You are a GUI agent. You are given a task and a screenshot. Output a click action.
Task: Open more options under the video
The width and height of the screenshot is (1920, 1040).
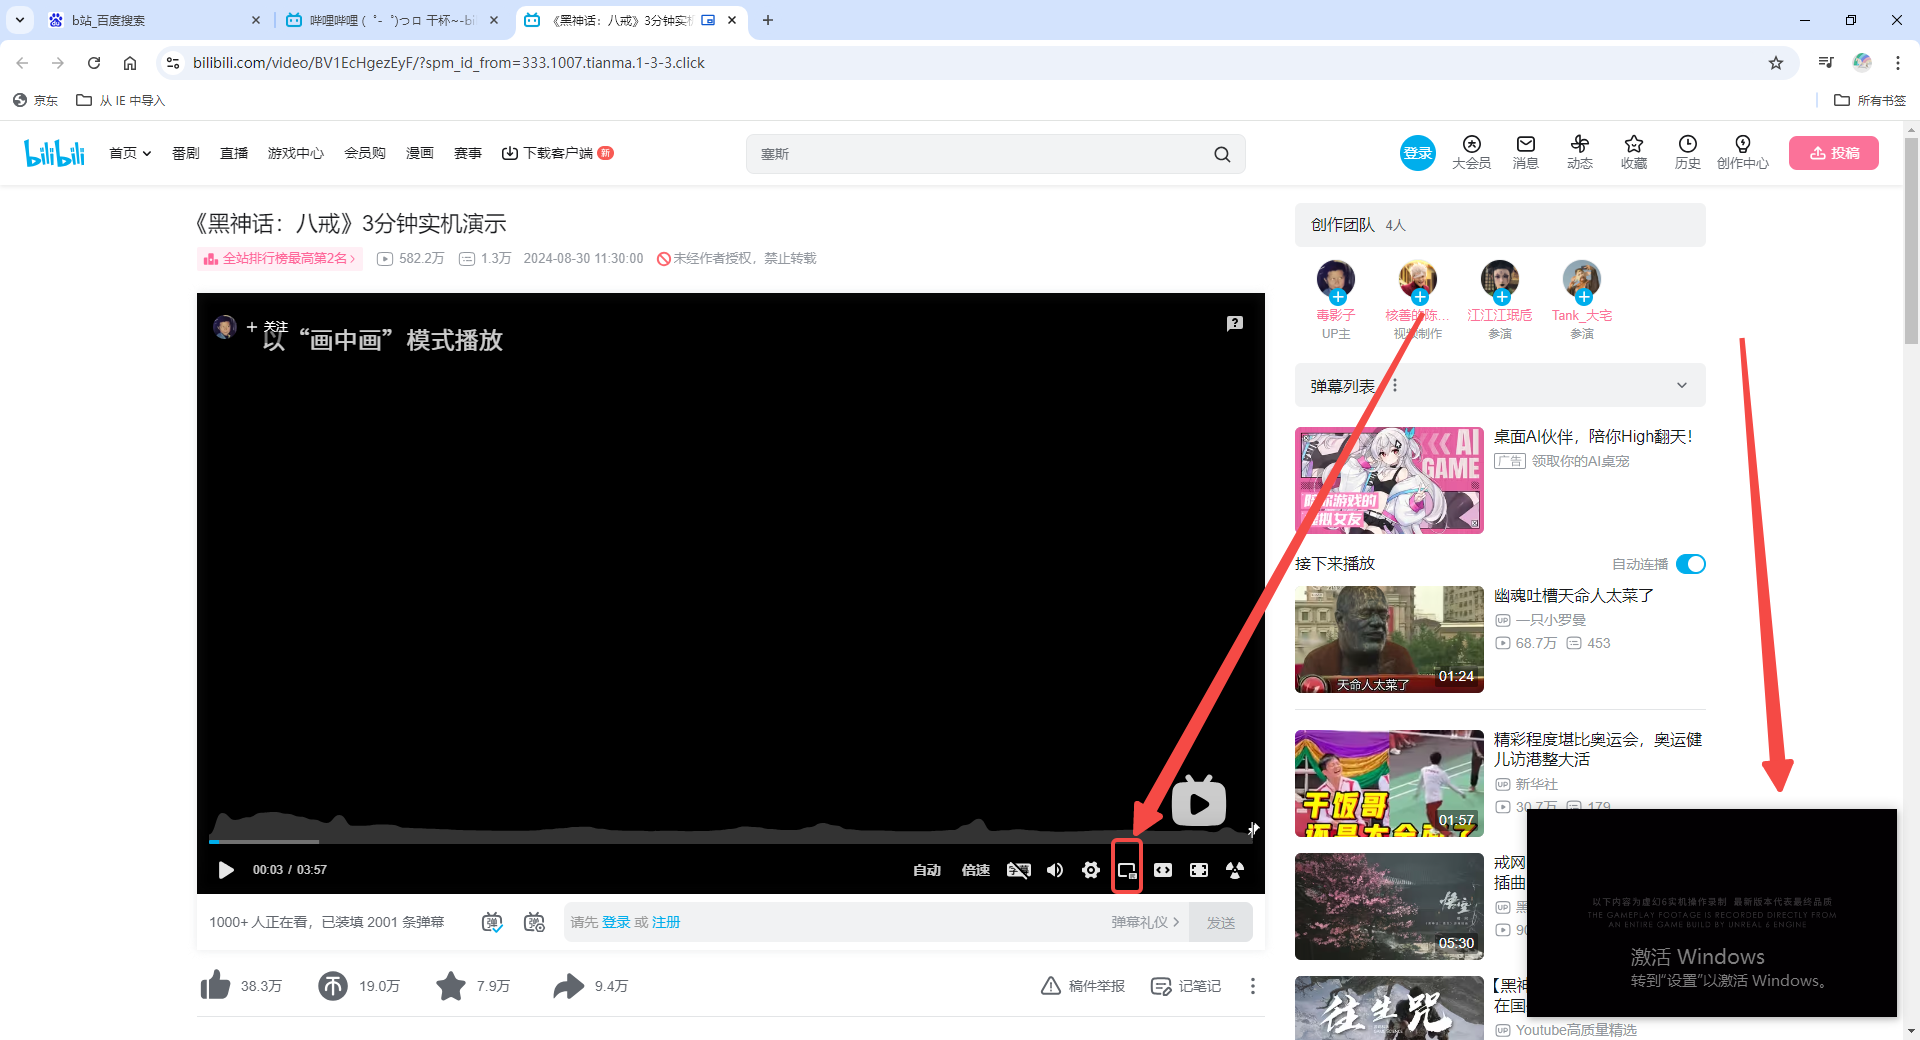(x=1252, y=986)
